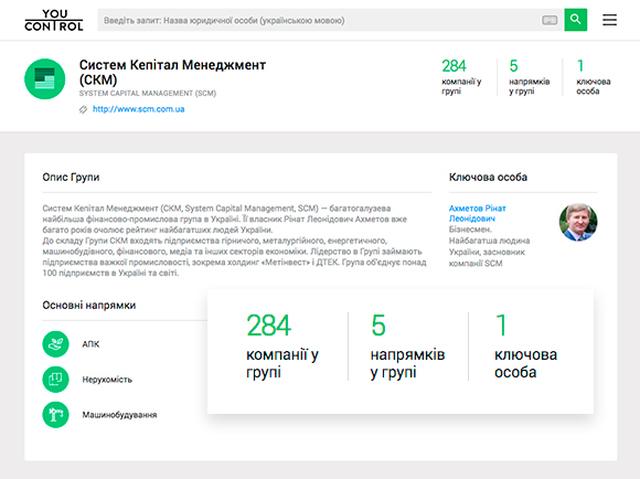Click the key person portrait photo

[x=578, y=222]
